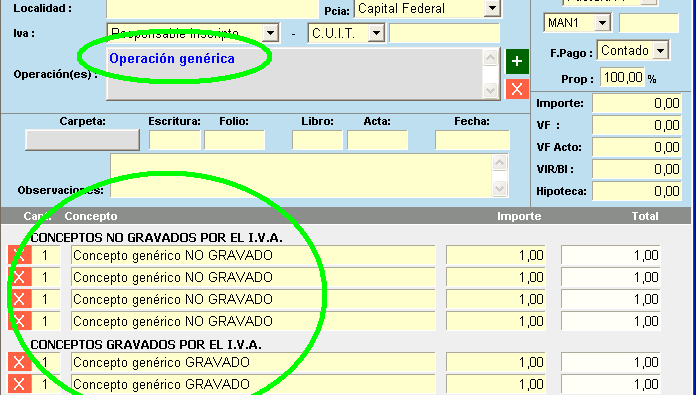Click the Hipoteca amount field

click(637, 191)
